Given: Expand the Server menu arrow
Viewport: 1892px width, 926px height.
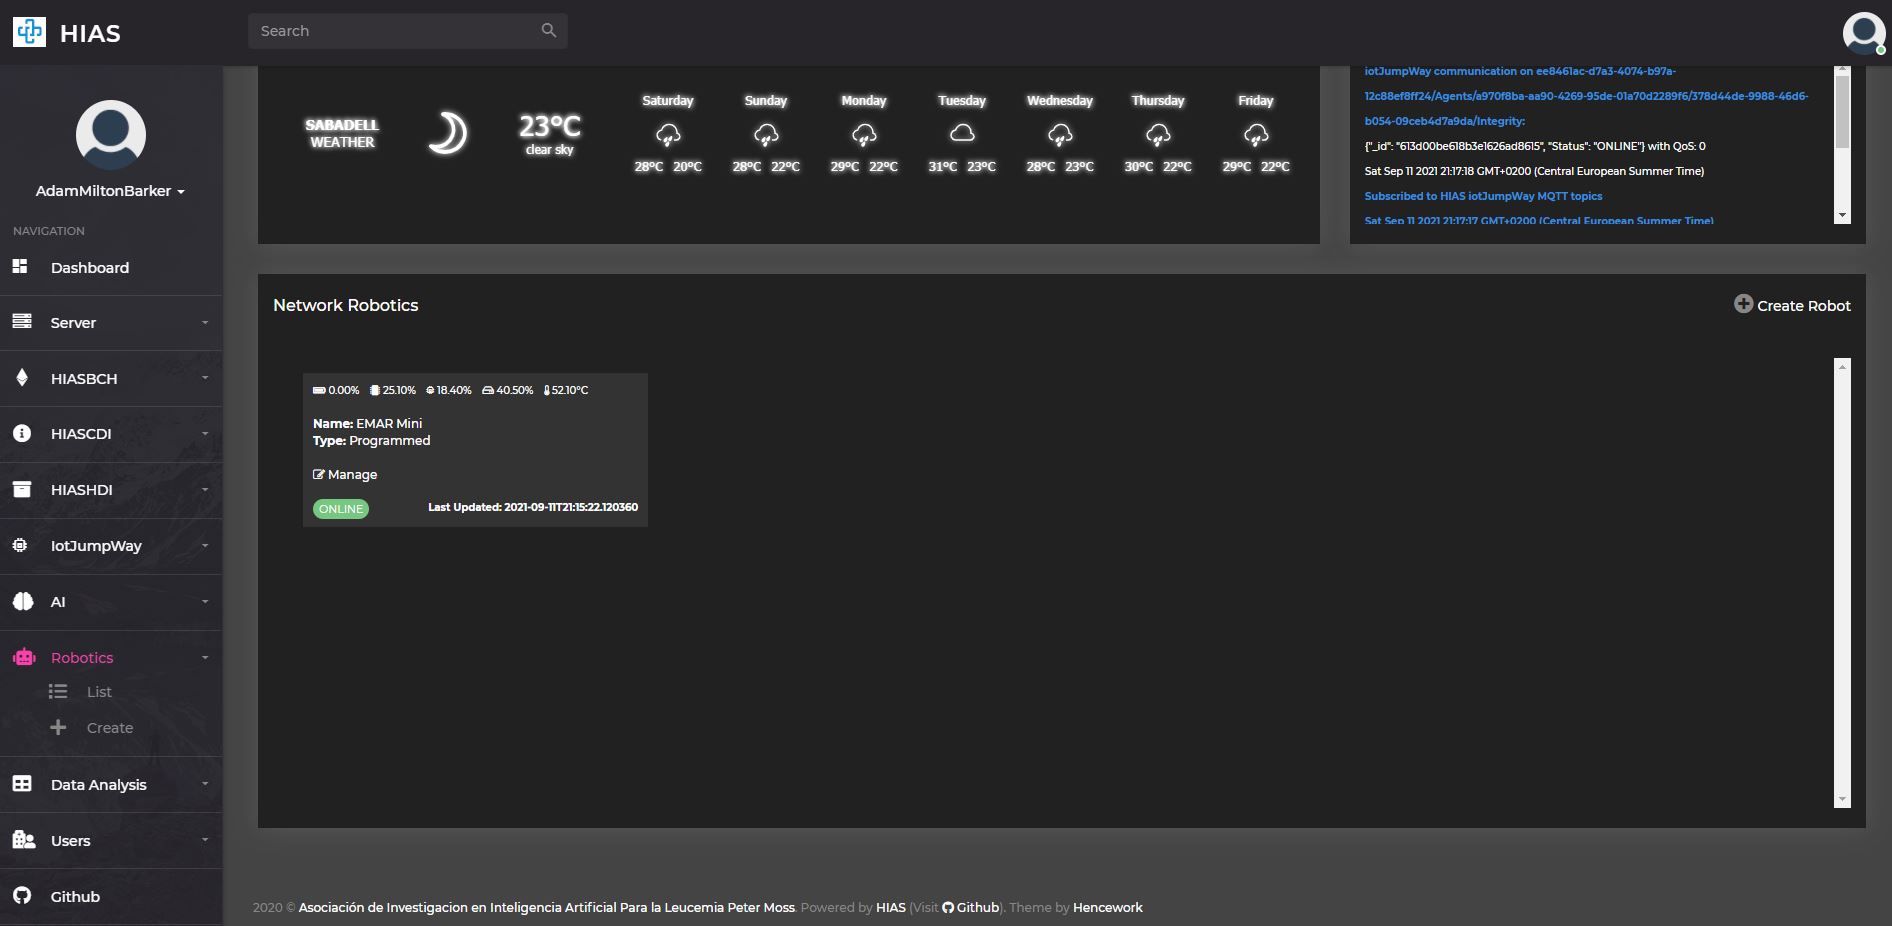Looking at the screenshot, I should click(x=205, y=322).
